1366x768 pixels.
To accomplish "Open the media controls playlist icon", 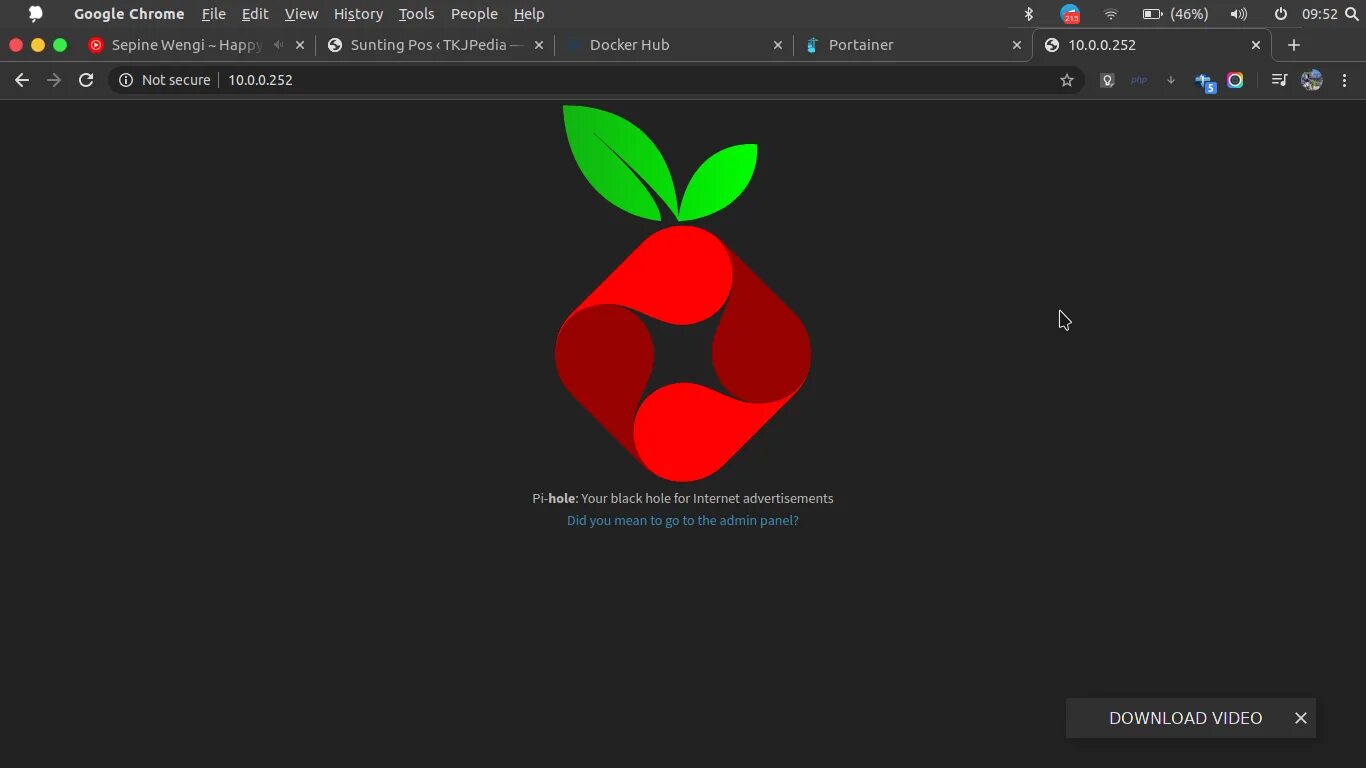I will point(1279,80).
